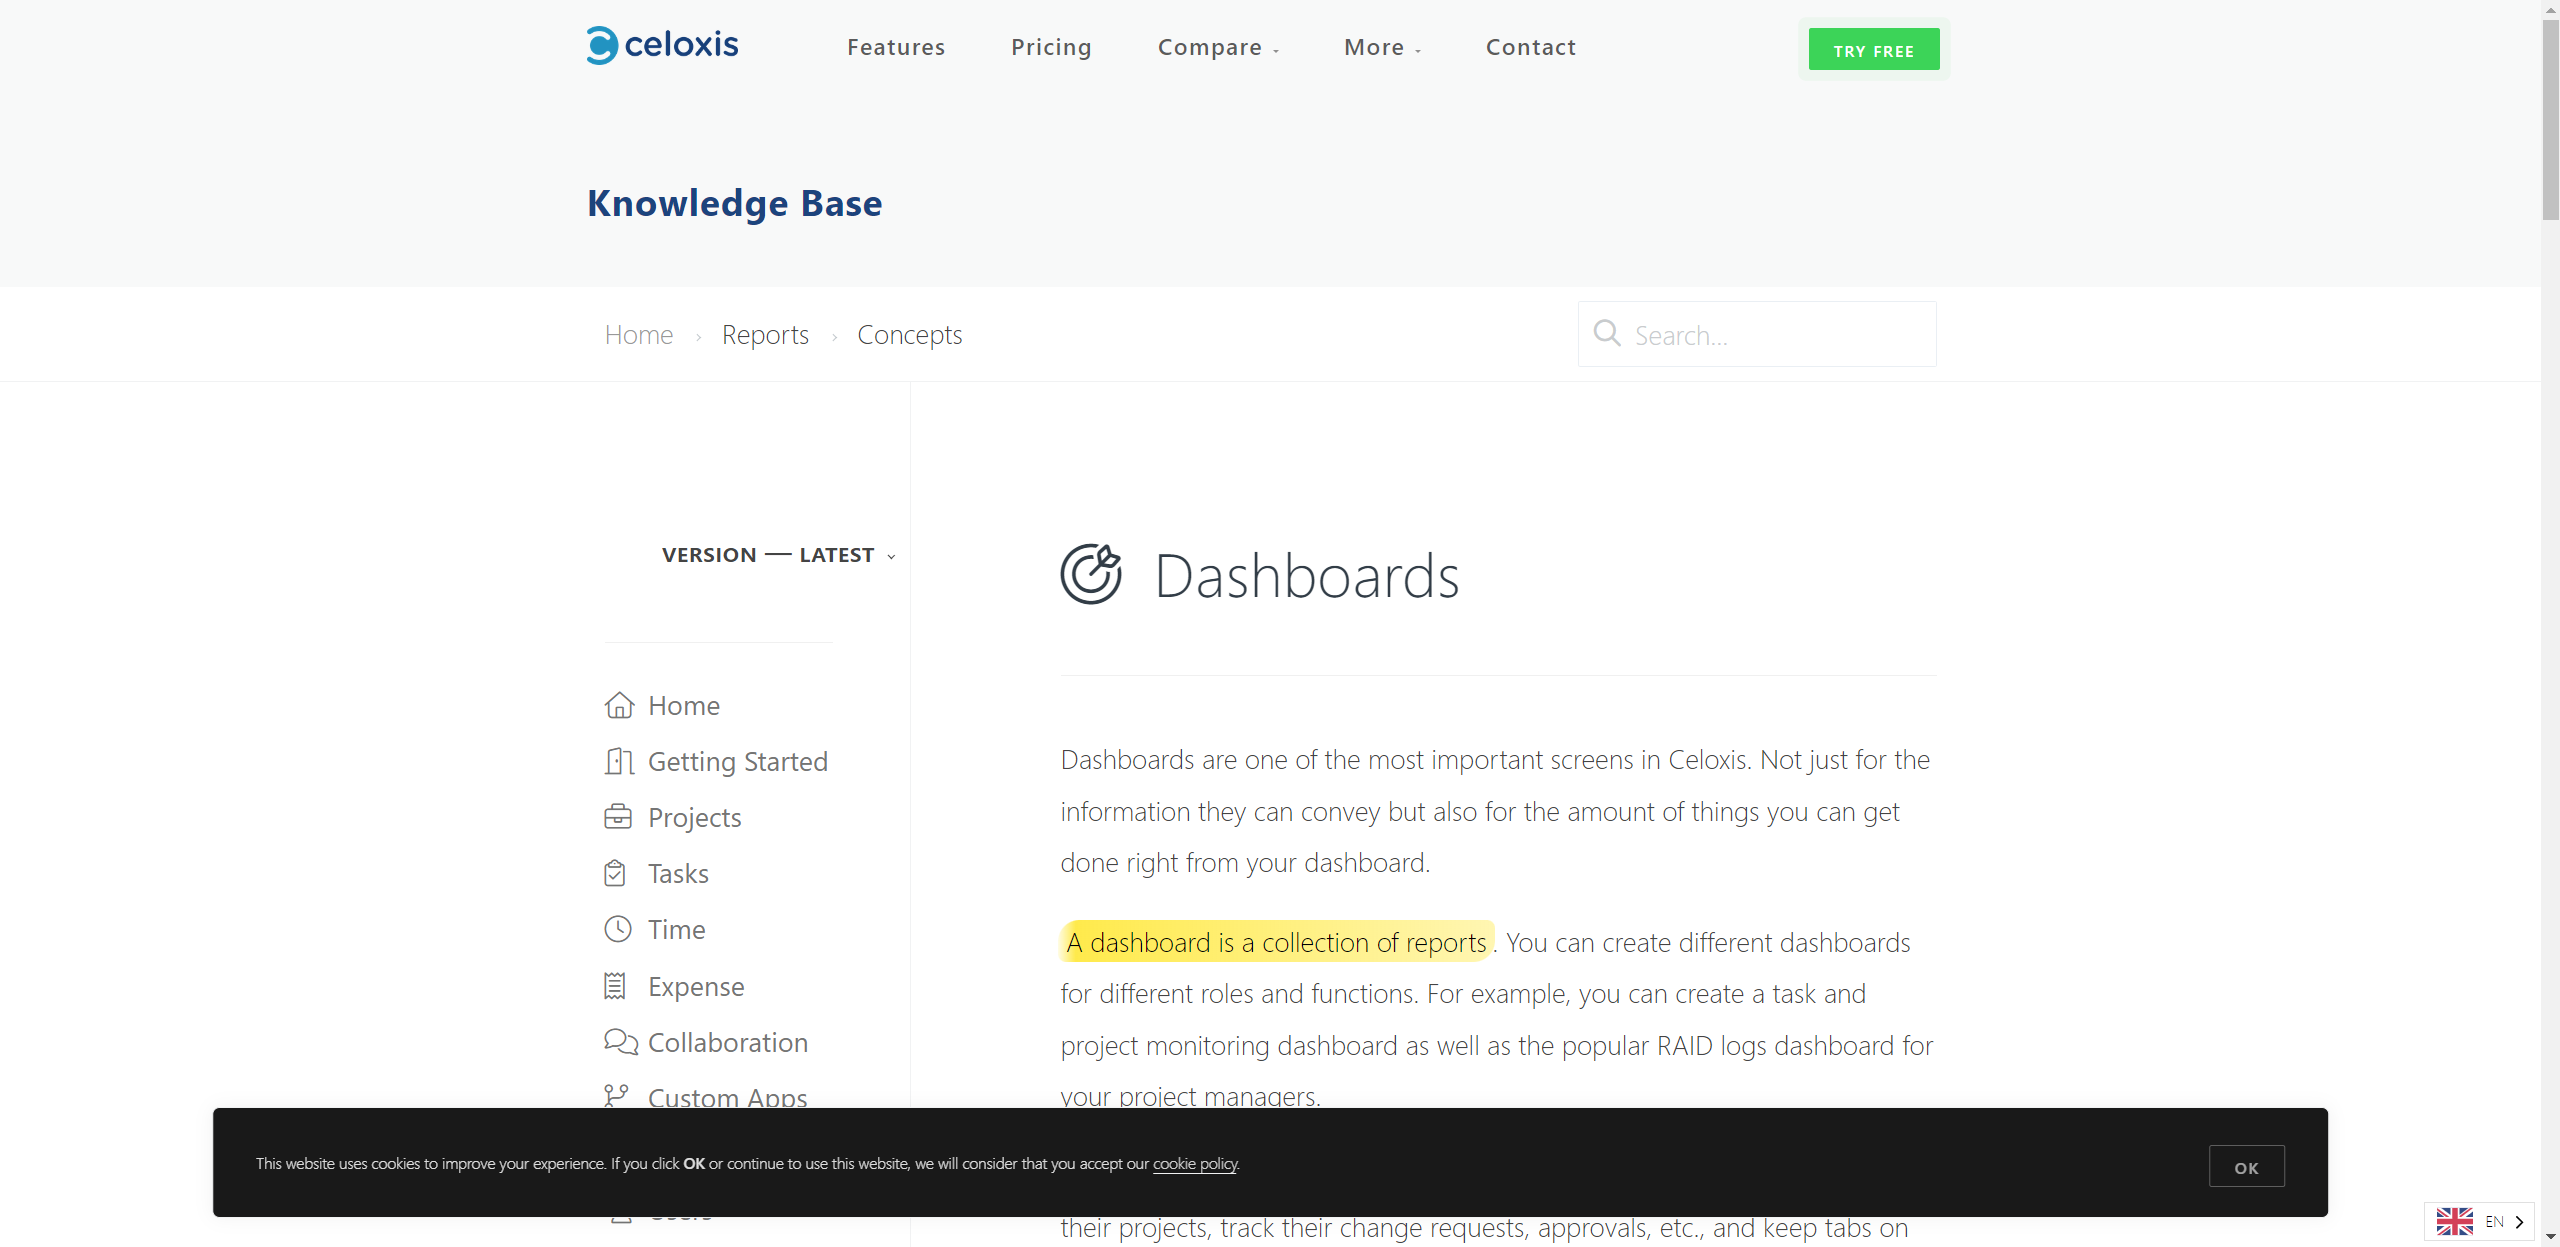Open the Getting Started sidebar link

738,761
